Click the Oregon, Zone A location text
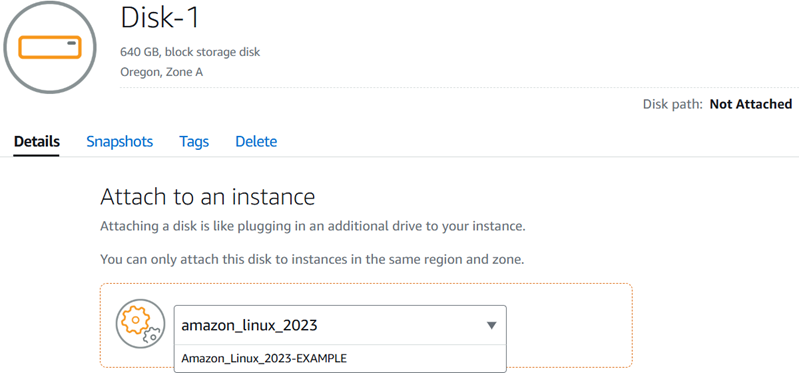The image size is (799, 373). [x=162, y=72]
